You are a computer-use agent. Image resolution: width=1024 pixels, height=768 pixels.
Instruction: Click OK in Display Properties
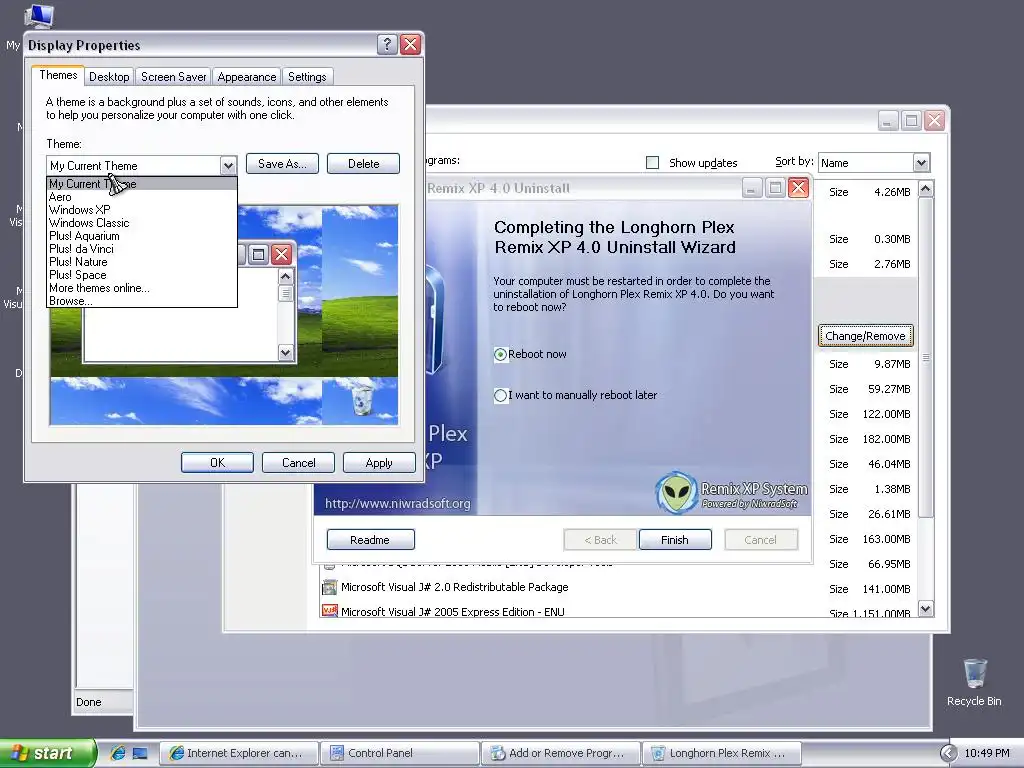click(x=217, y=462)
